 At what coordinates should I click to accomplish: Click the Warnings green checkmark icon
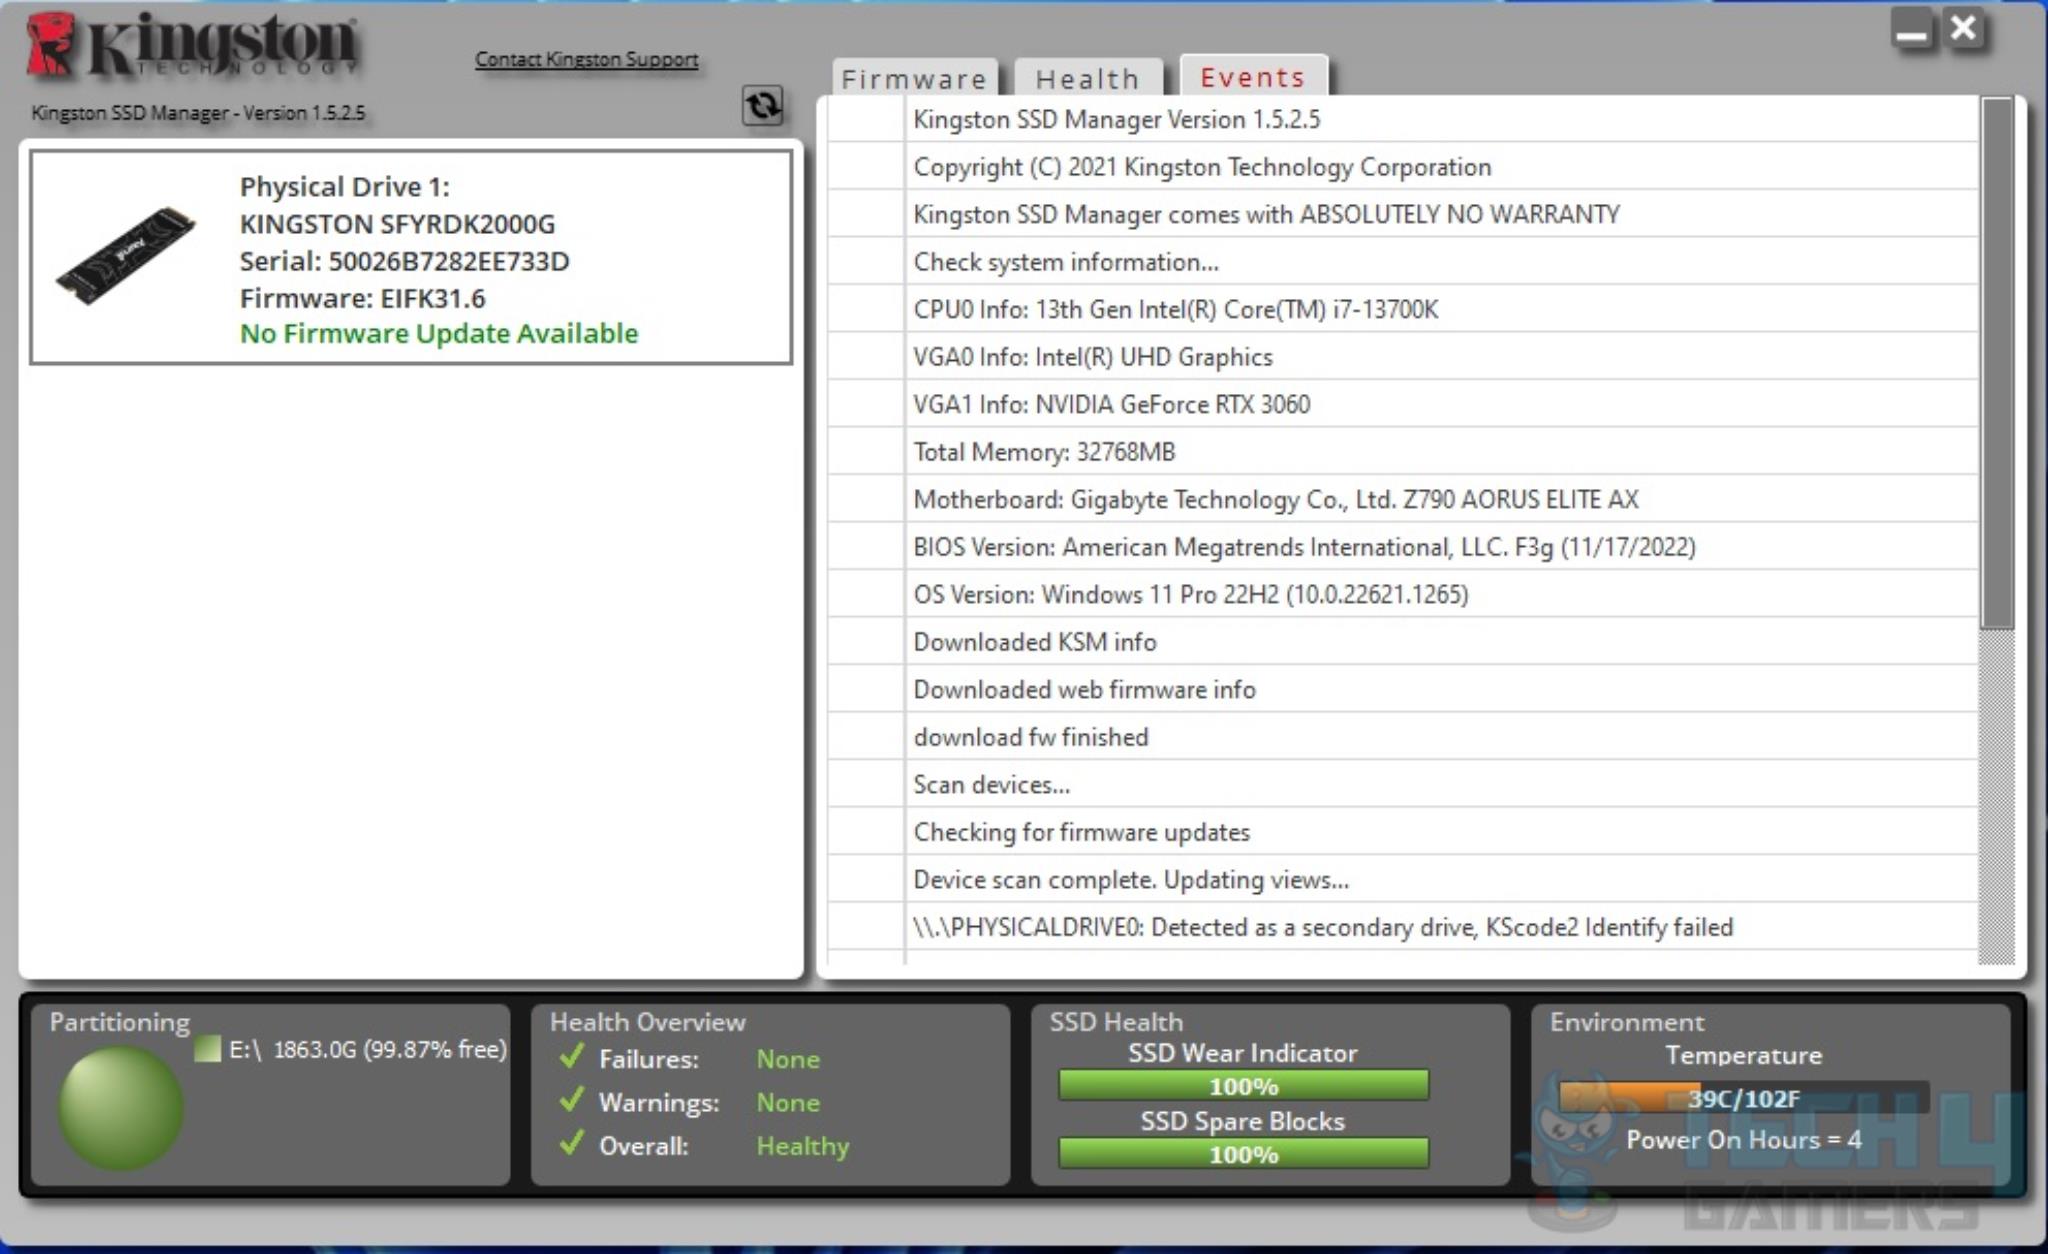pyautogui.click(x=572, y=1100)
